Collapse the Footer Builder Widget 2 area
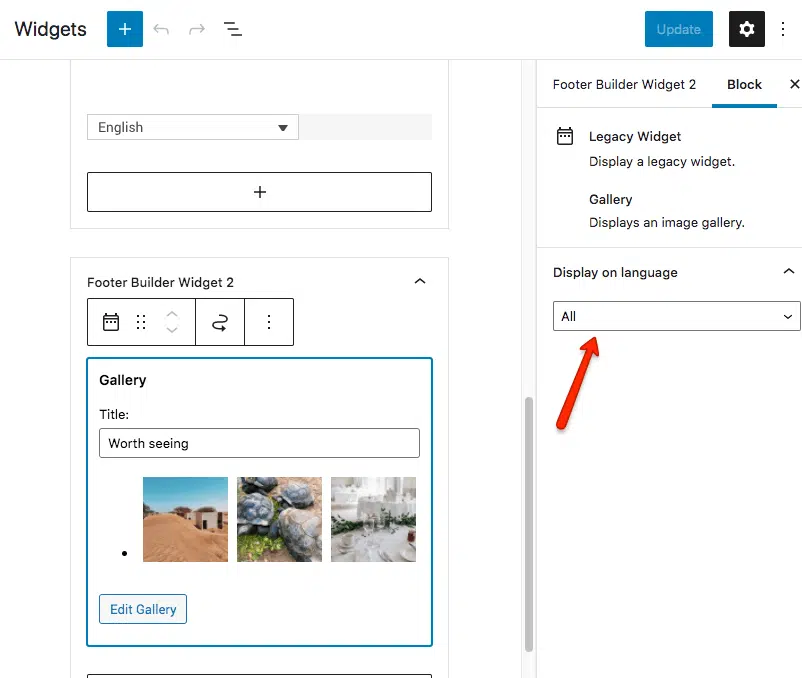The width and height of the screenshot is (802, 678). coord(420,282)
